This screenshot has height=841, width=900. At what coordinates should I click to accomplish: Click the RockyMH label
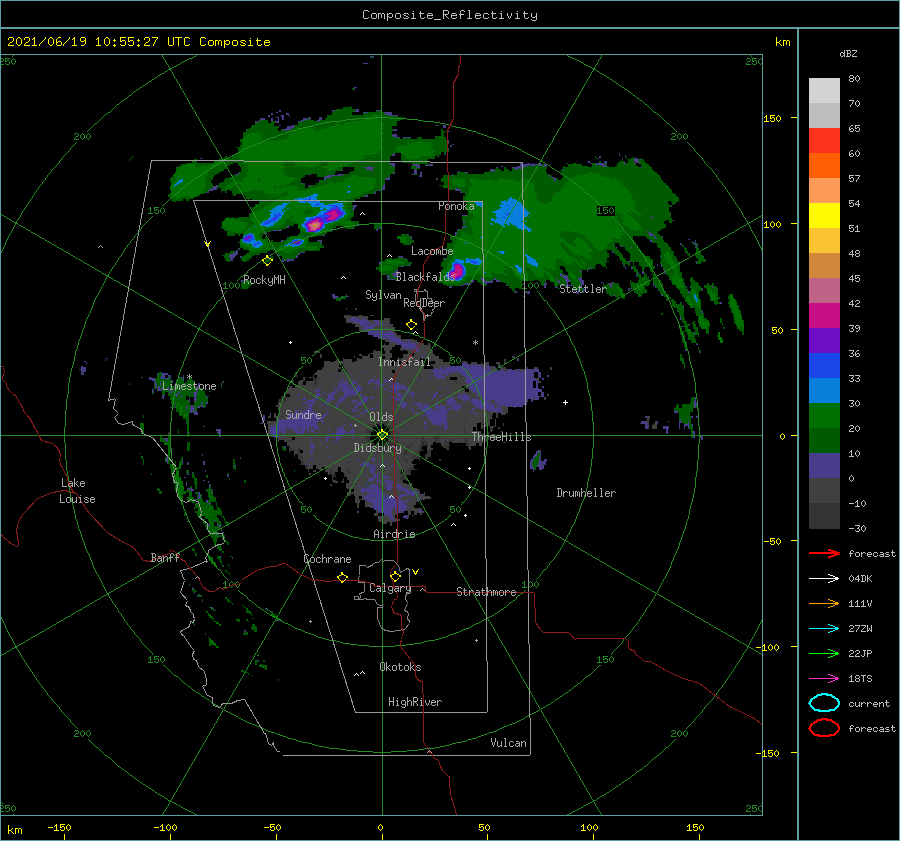click(264, 280)
